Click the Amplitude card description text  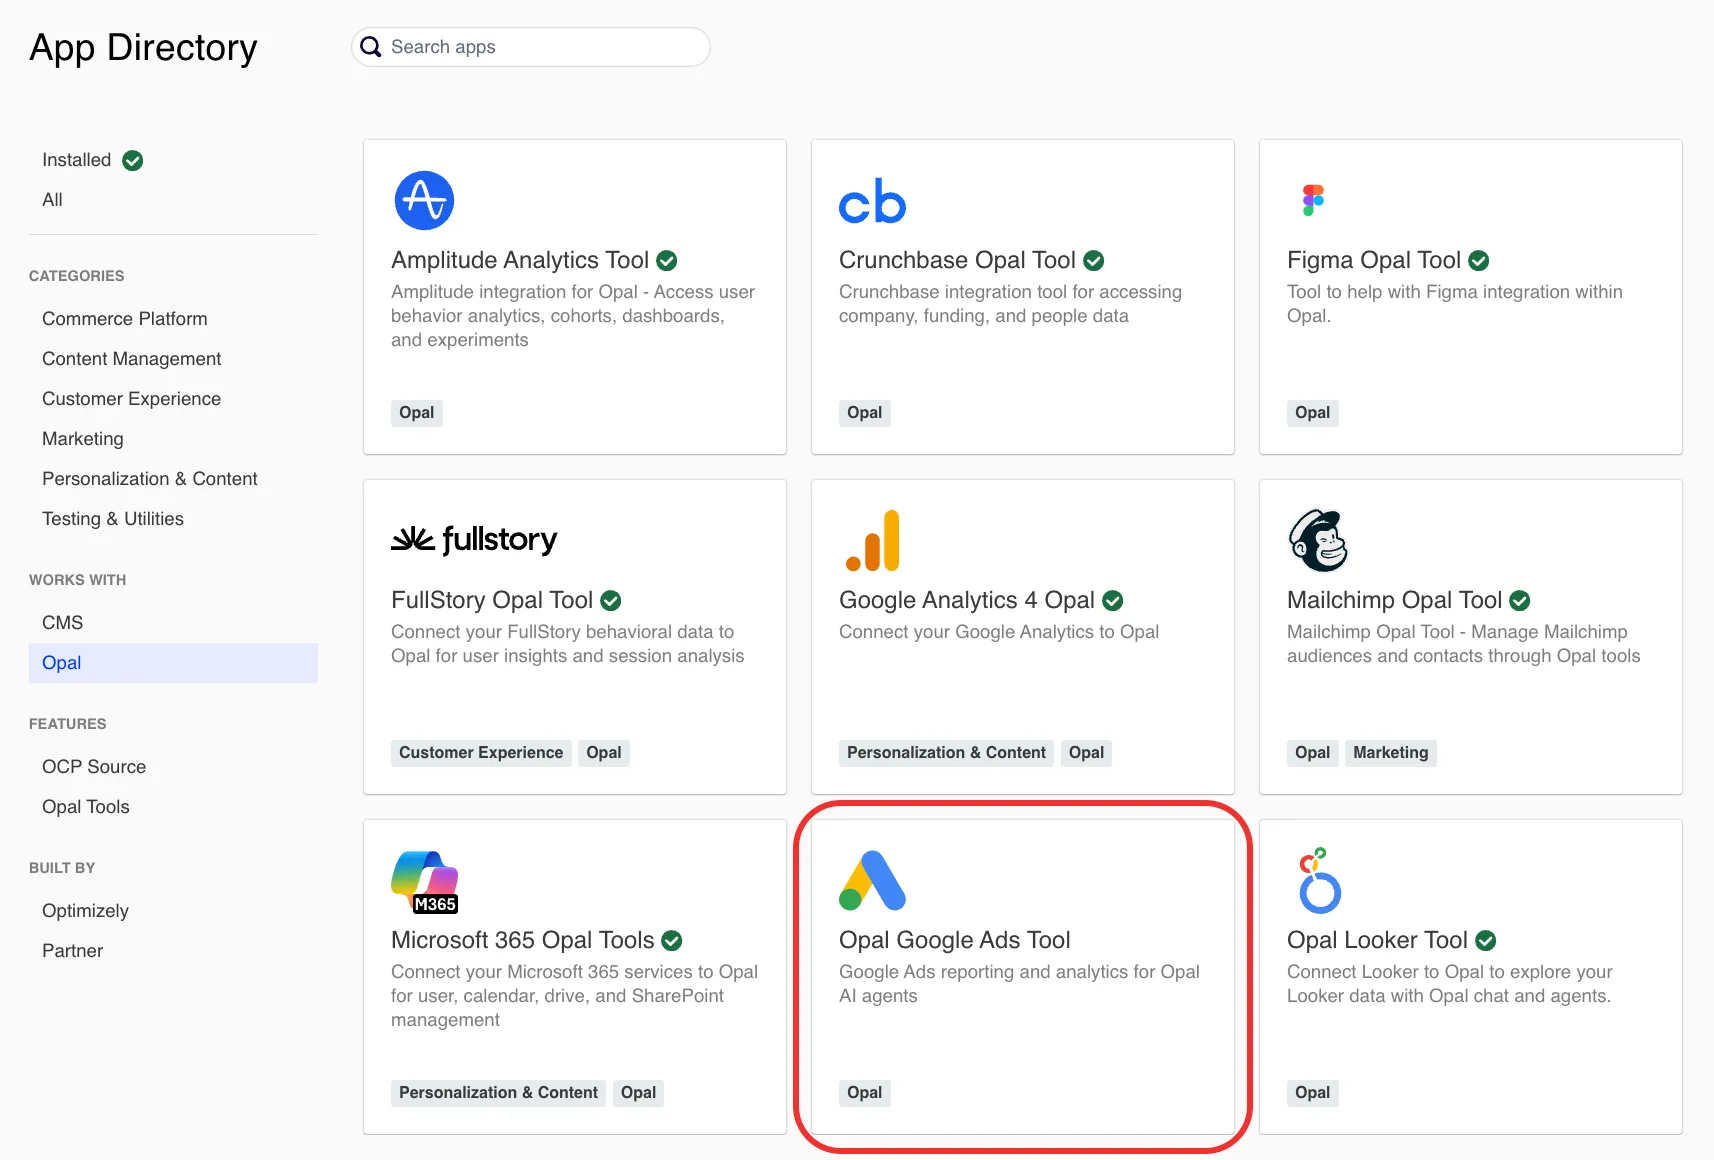[573, 316]
